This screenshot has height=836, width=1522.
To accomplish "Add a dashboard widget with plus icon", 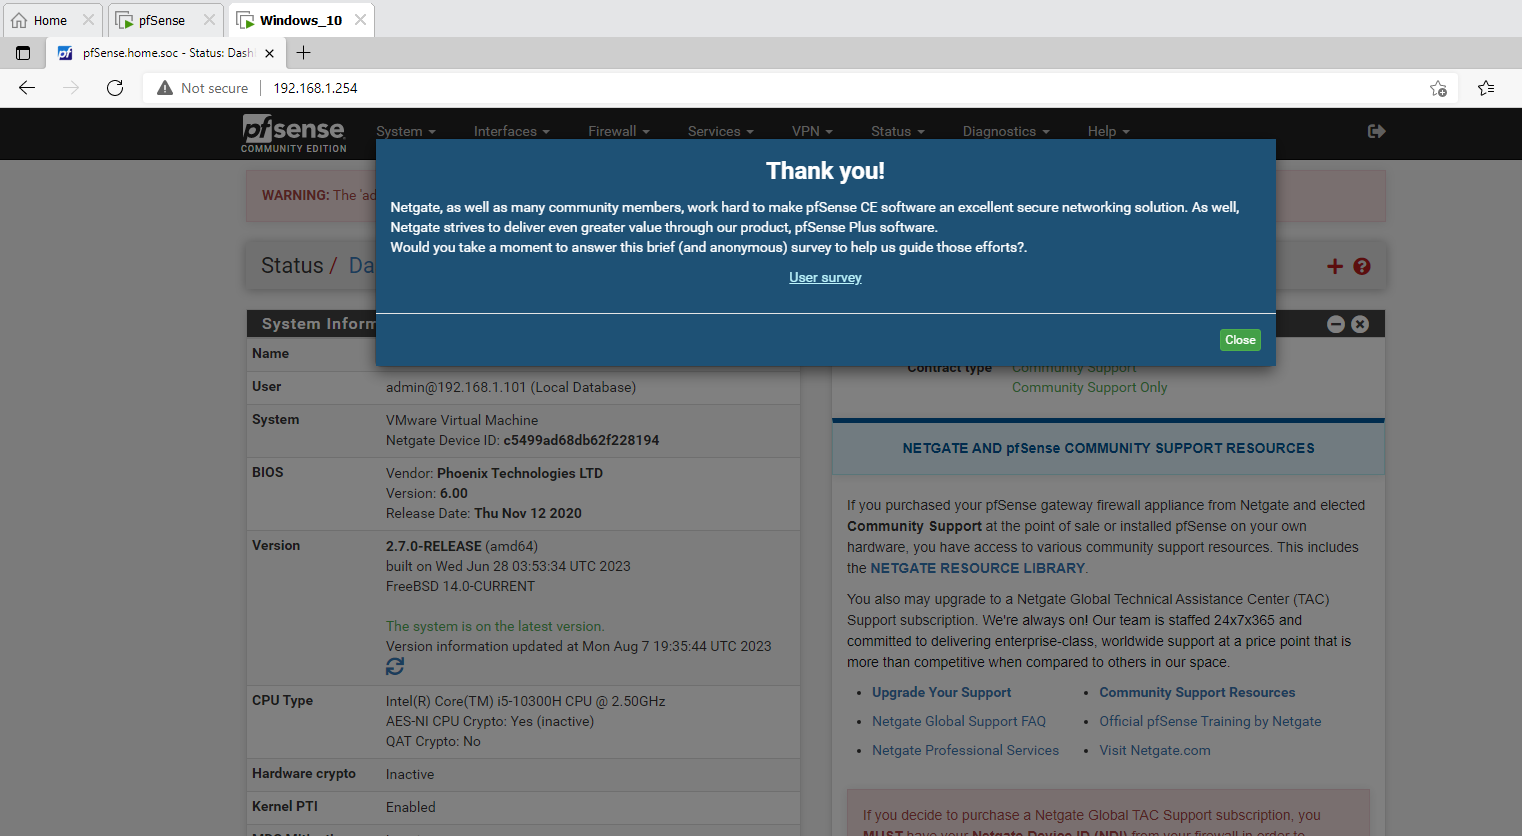I will [x=1334, y=266].
